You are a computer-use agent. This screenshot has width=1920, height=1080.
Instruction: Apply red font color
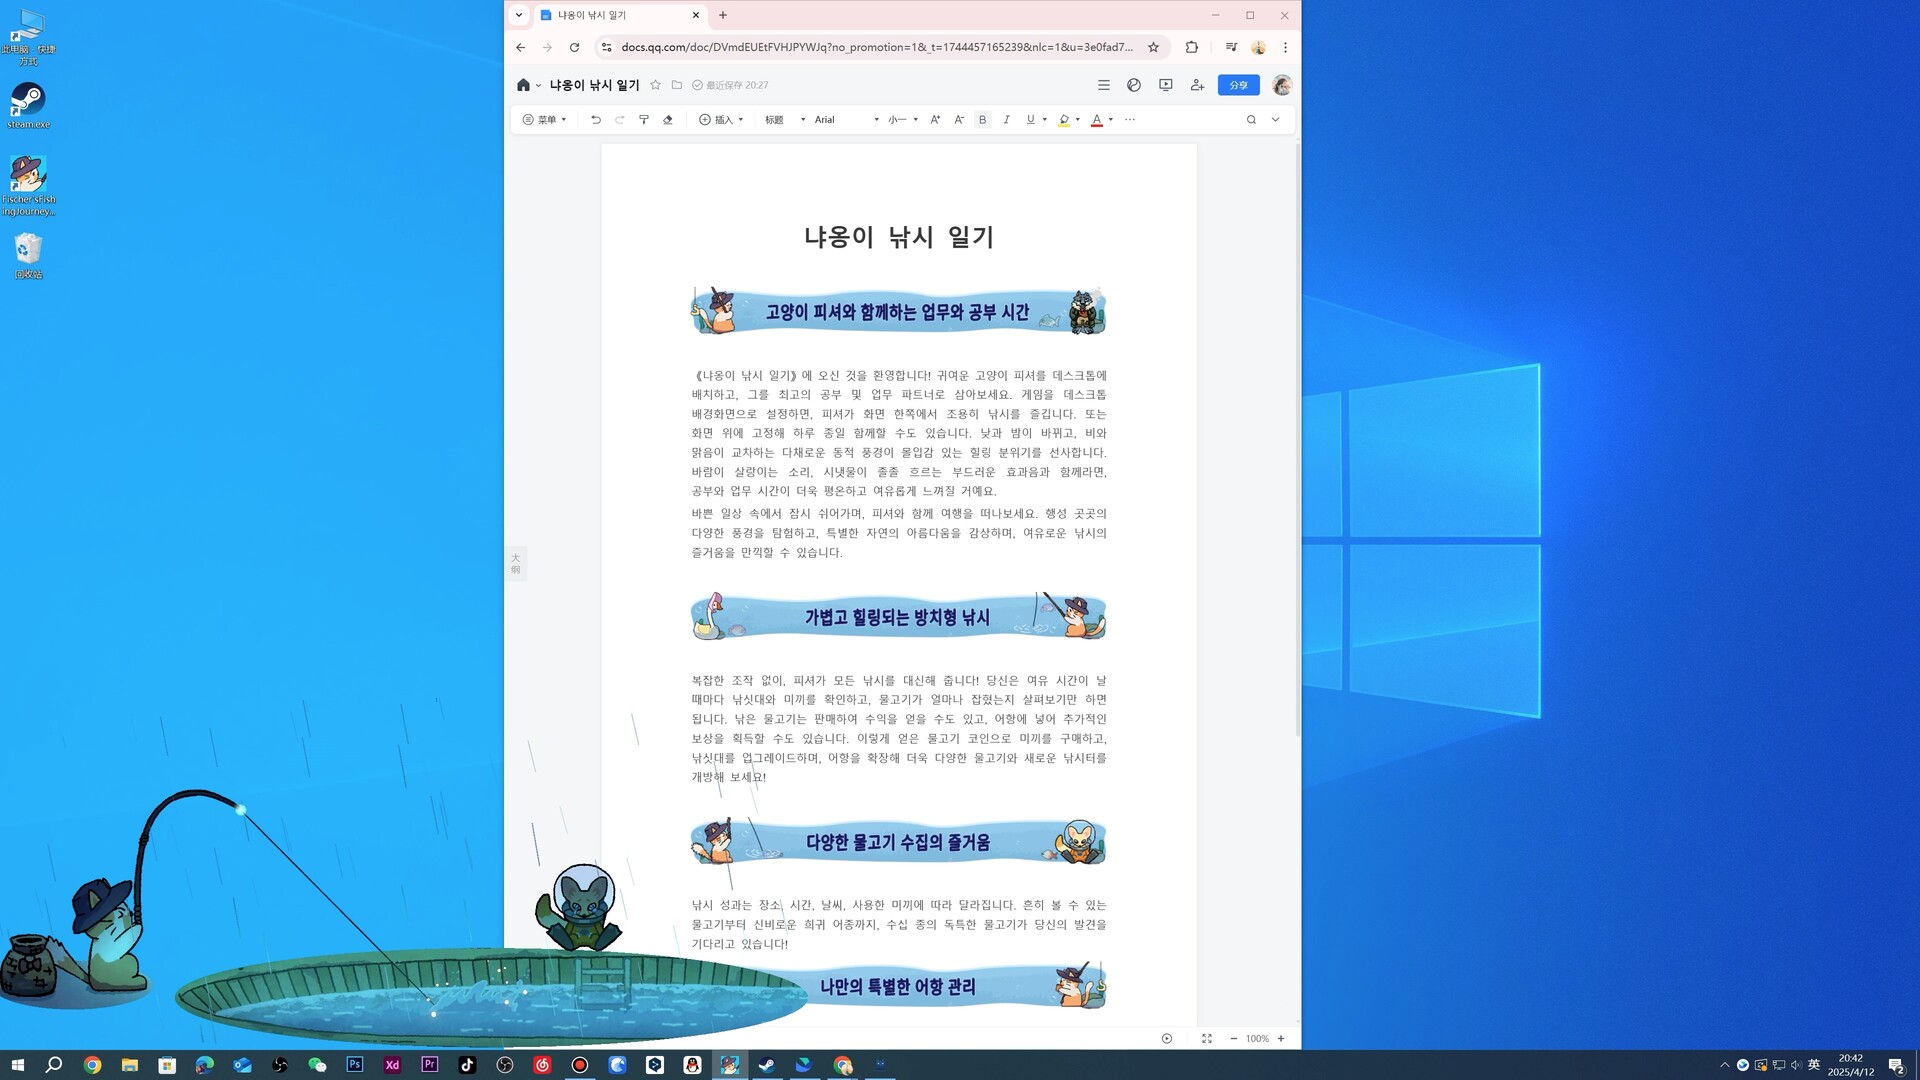(1097, 120)
